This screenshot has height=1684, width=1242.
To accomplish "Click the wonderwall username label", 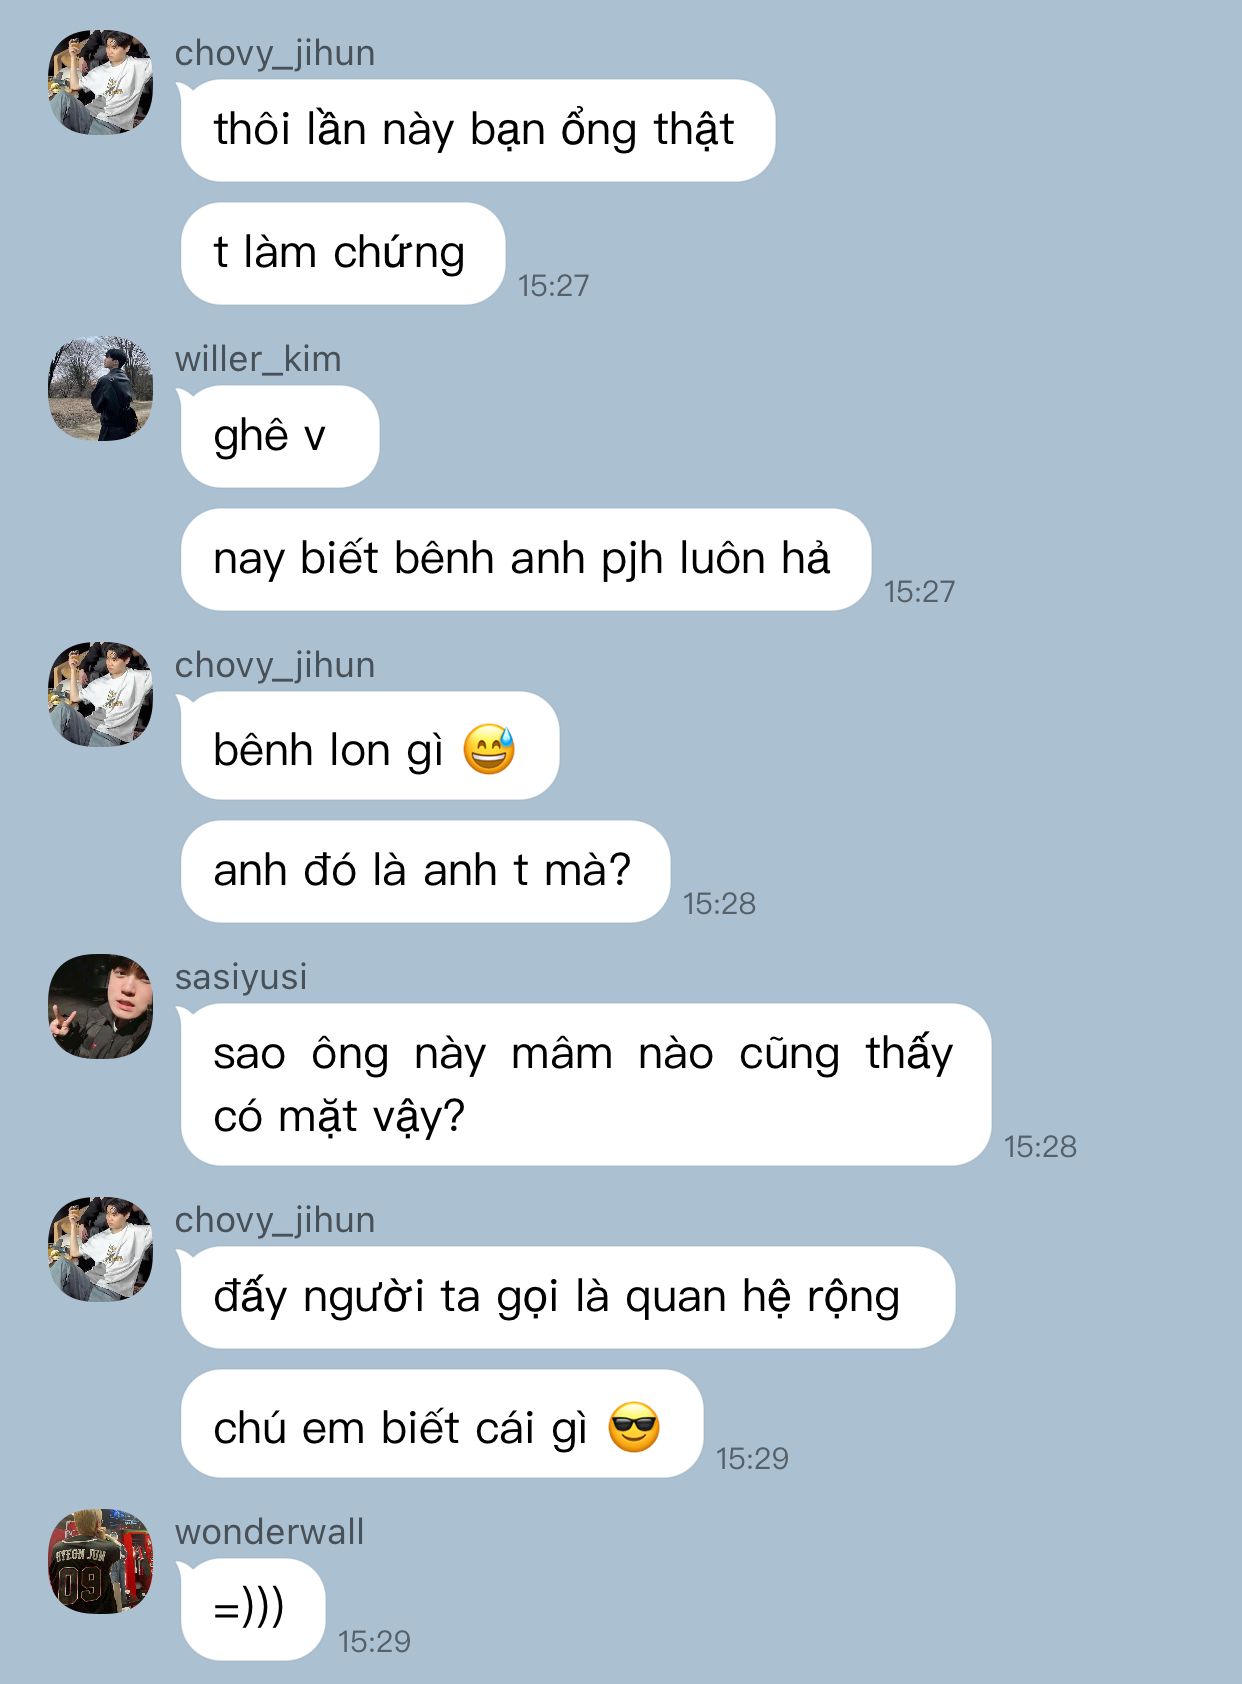I will [x=270, y=1532].
